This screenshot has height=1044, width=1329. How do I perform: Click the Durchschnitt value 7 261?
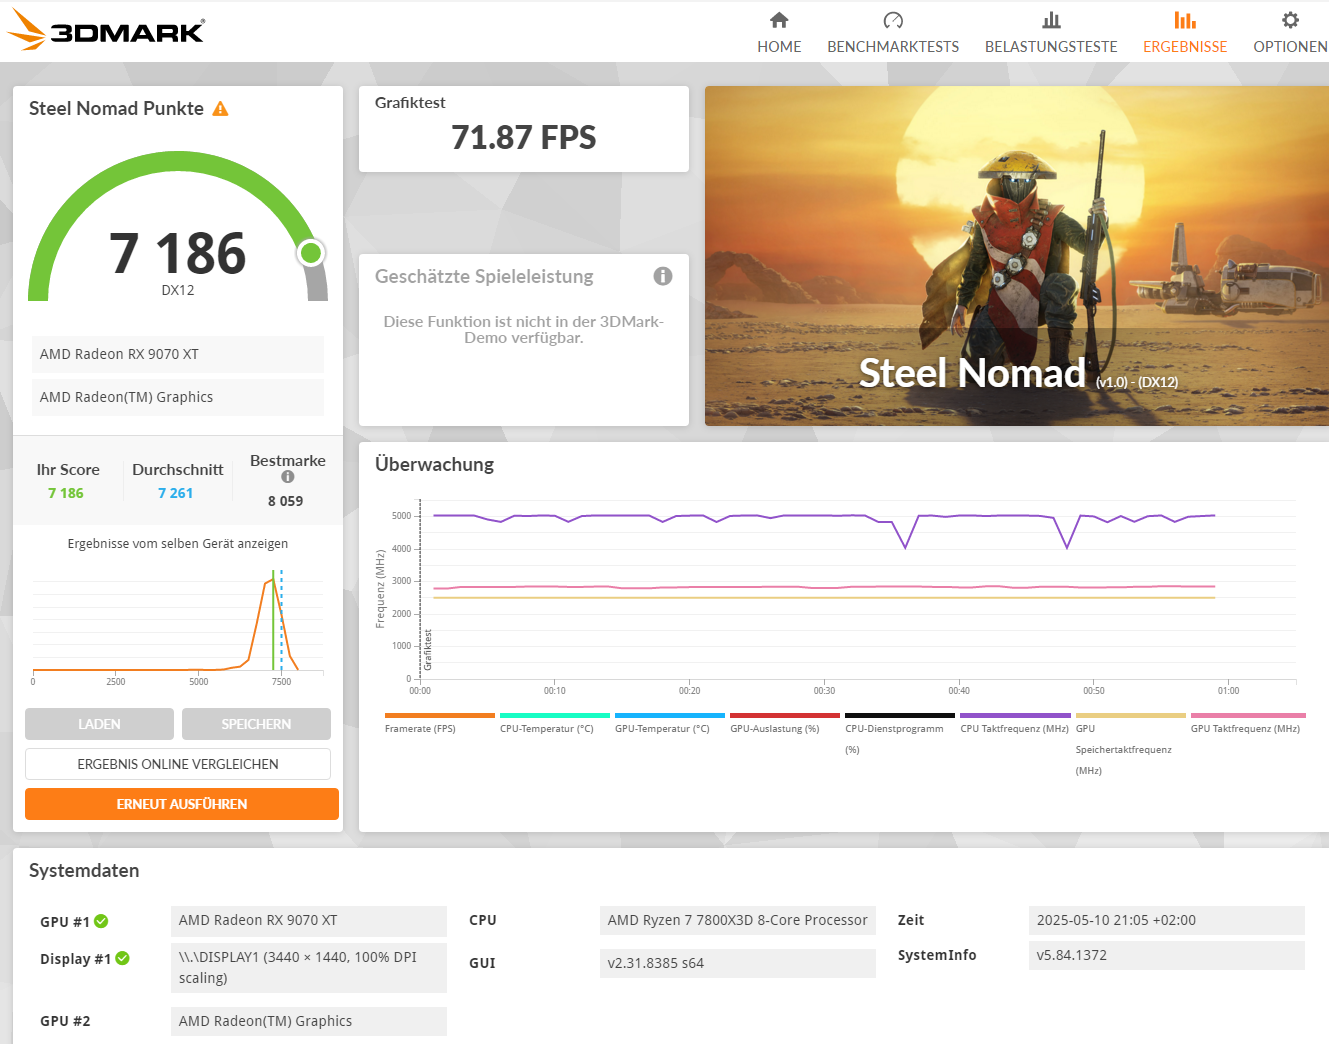coord(175,493)
